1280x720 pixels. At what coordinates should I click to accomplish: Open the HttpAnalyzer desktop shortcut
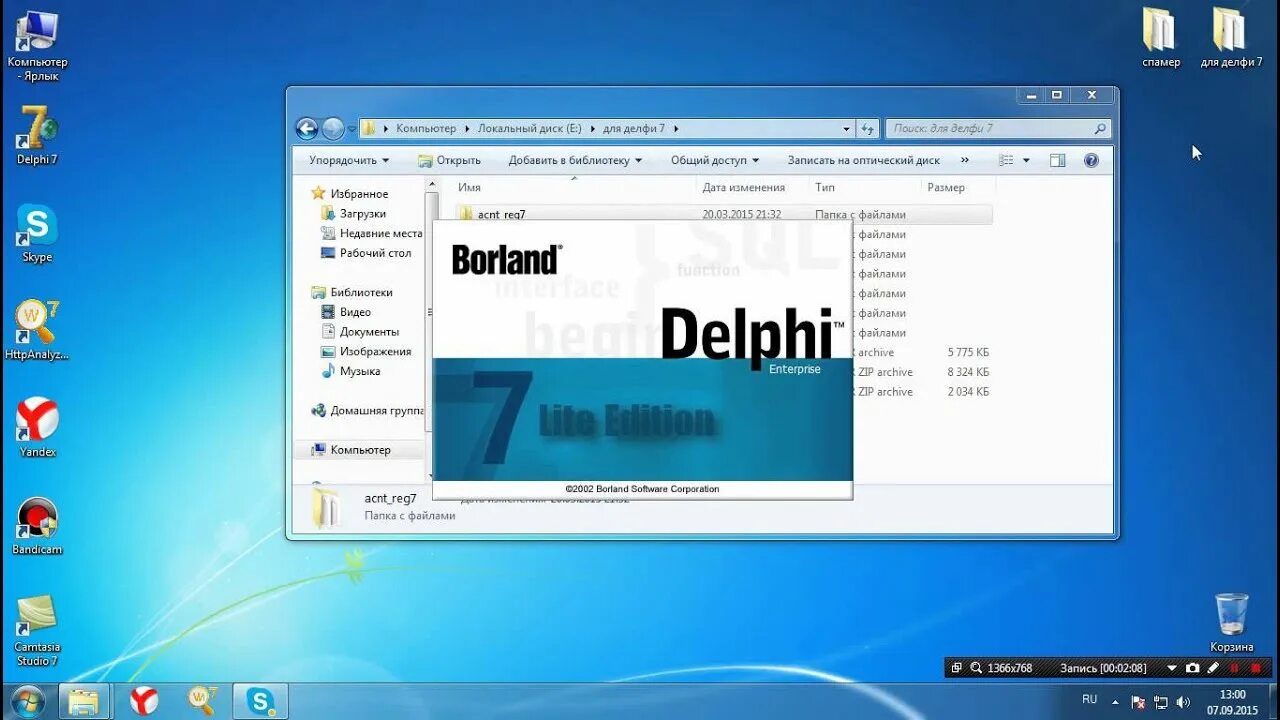click(37, 330)
